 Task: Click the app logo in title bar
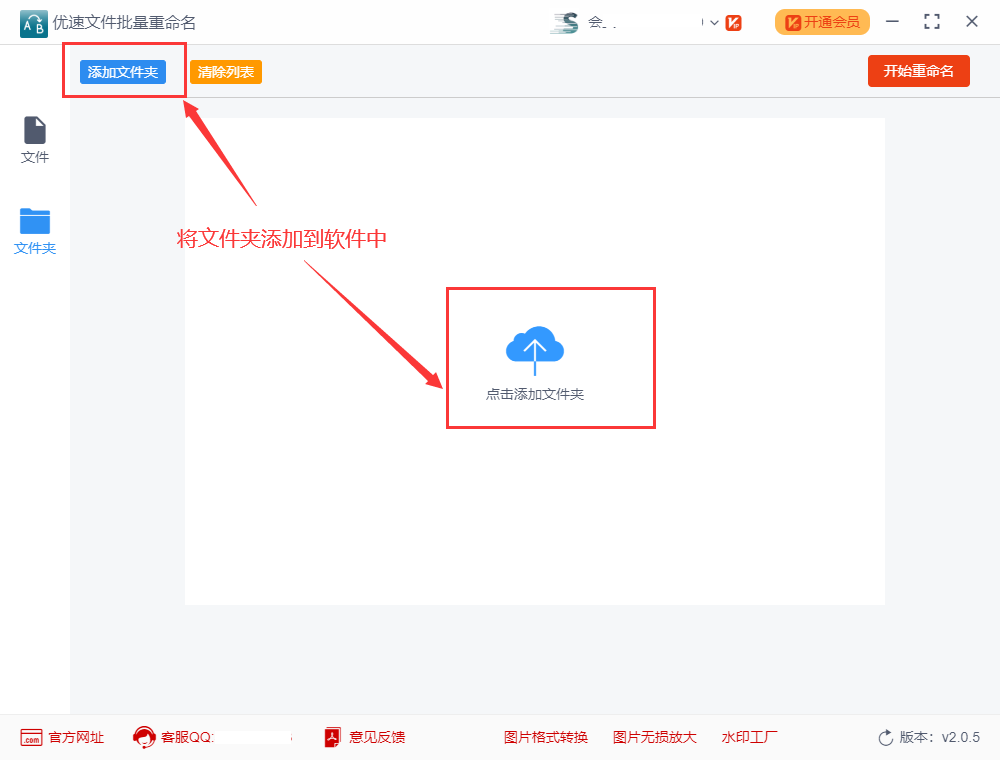click(x=33, y=22)
